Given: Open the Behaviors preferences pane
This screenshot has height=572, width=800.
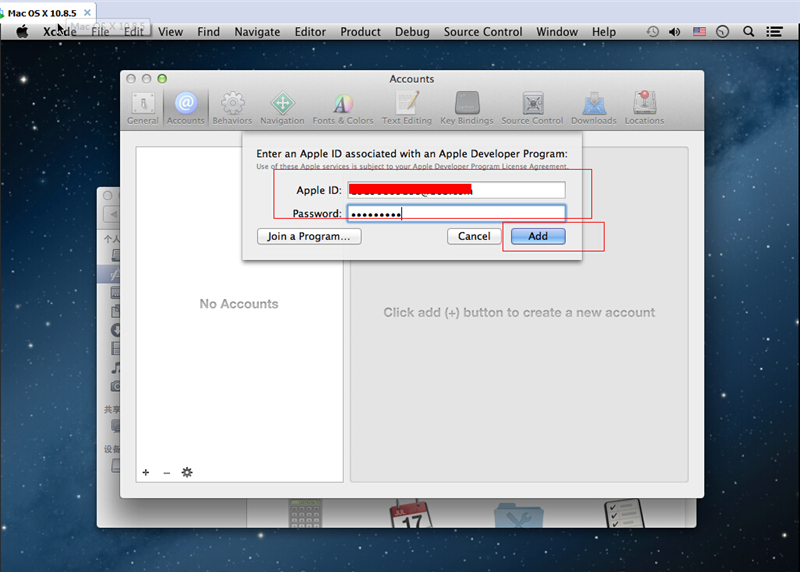Looking at the screenshot, I should [232, 108].
